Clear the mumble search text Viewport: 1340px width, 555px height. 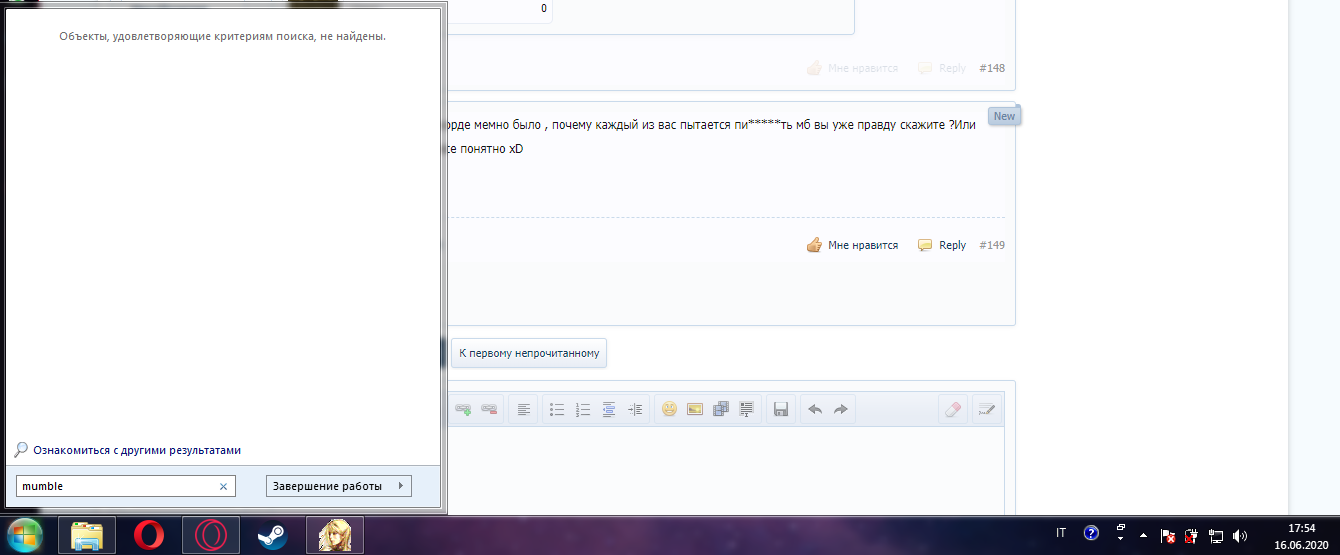[x=224, y=486]
